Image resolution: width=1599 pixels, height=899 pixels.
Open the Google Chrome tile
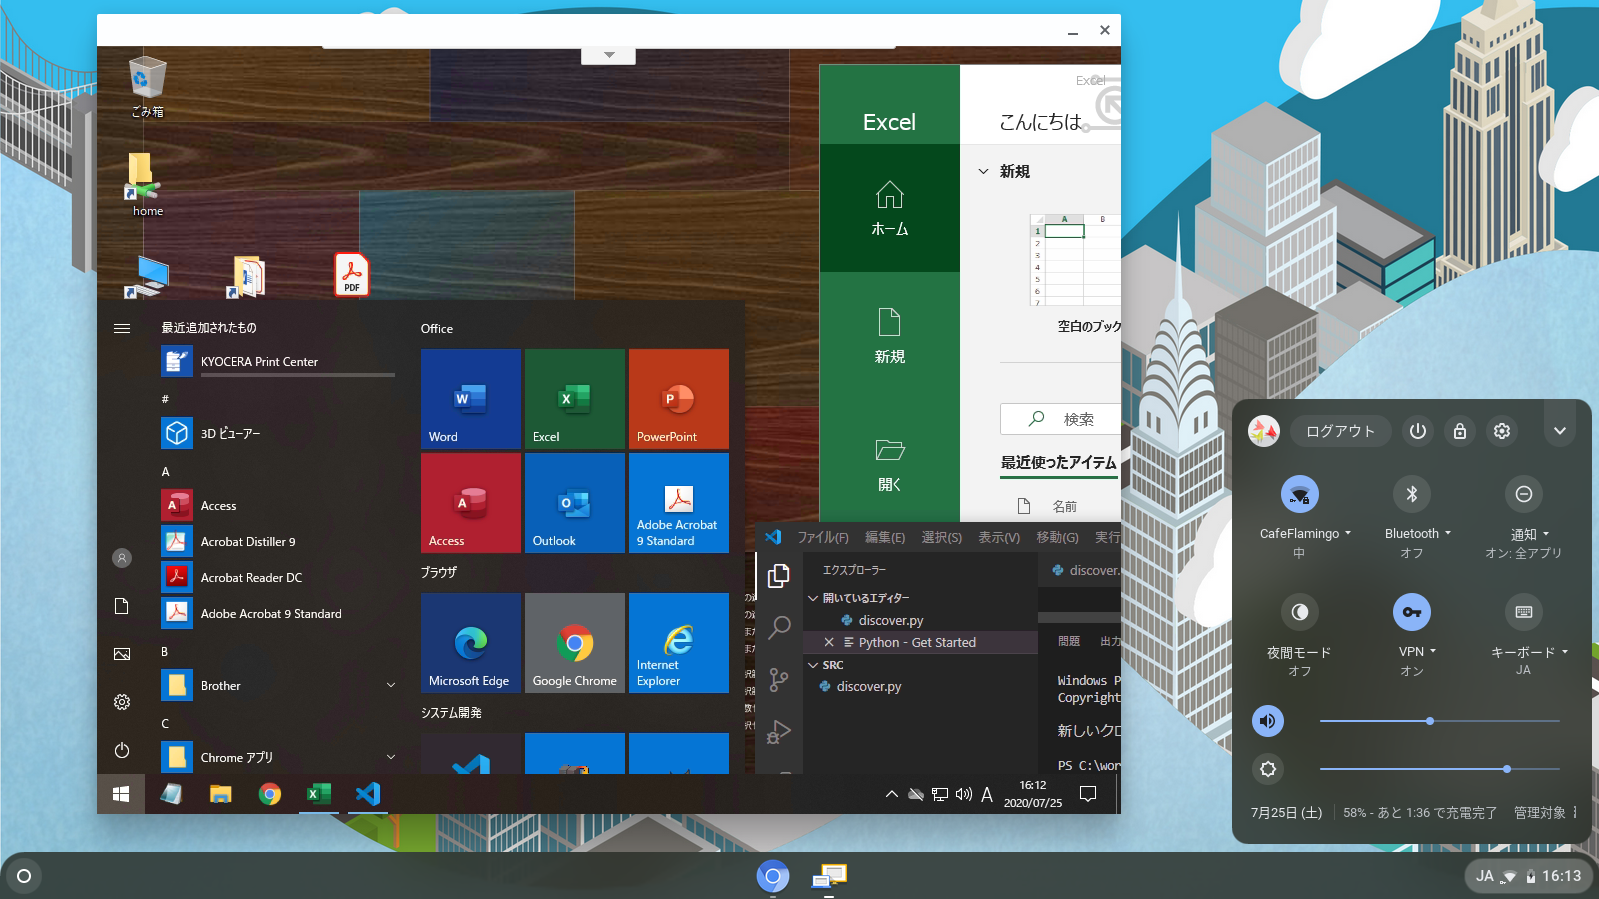[575, 642]
